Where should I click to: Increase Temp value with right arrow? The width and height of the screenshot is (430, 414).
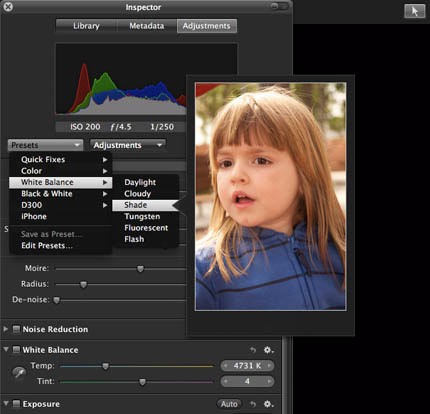[269, 366]
